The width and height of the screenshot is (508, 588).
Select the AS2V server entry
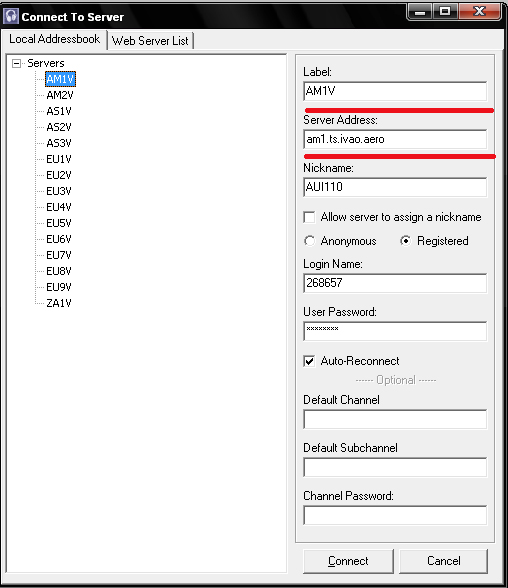point(59,127)
